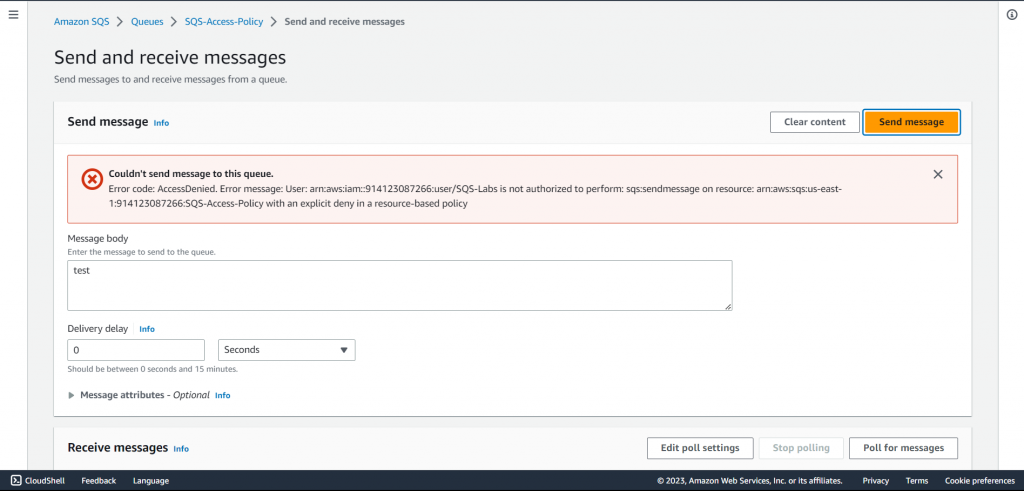The height and width of the screenshot is (491, 1024).
Task: Open the Seconds time unit dropdown
Action: pyautogui.click(x=286, y=350)
